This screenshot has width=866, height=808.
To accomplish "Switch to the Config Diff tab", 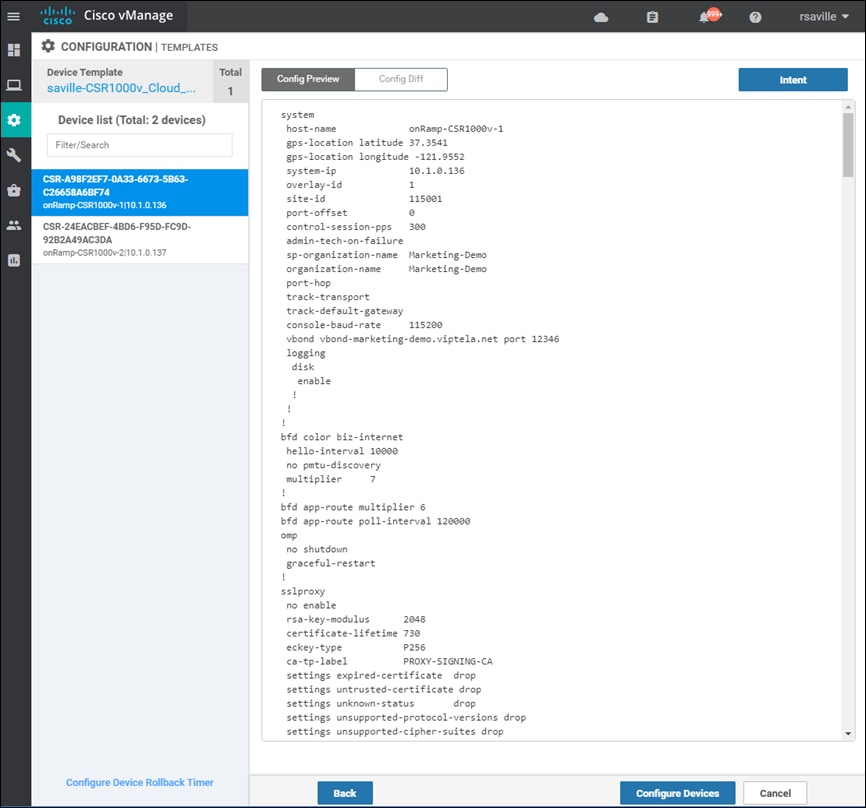I will (401, 79).
